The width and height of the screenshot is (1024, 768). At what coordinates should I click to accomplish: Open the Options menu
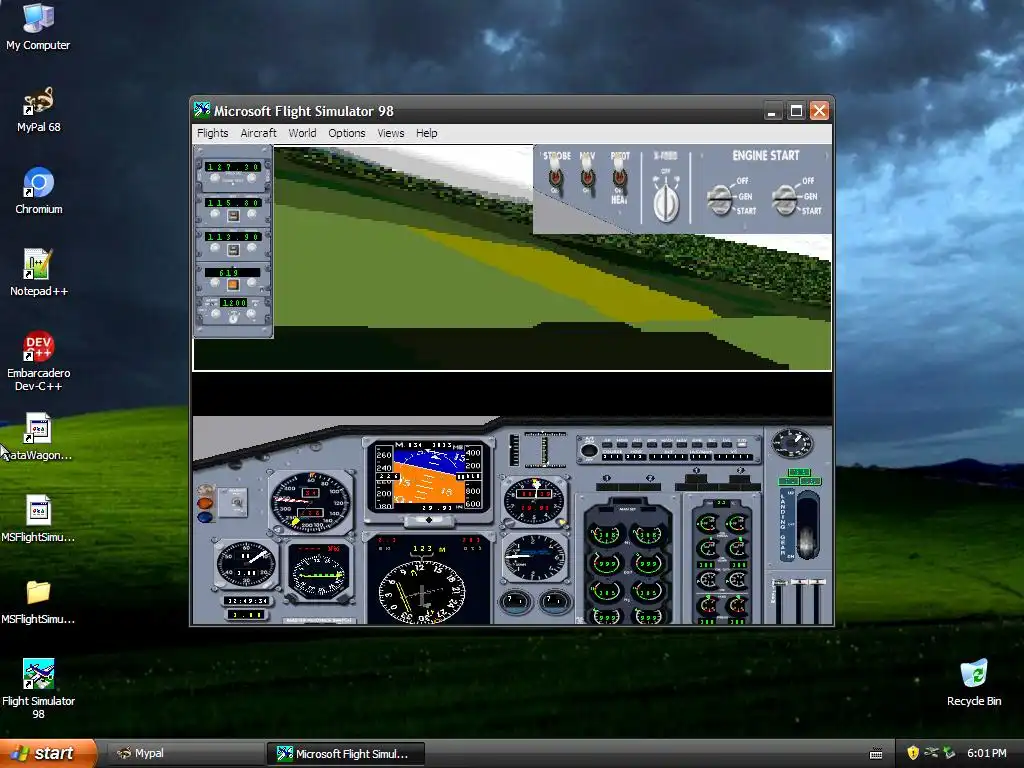(x=347, y=133)
